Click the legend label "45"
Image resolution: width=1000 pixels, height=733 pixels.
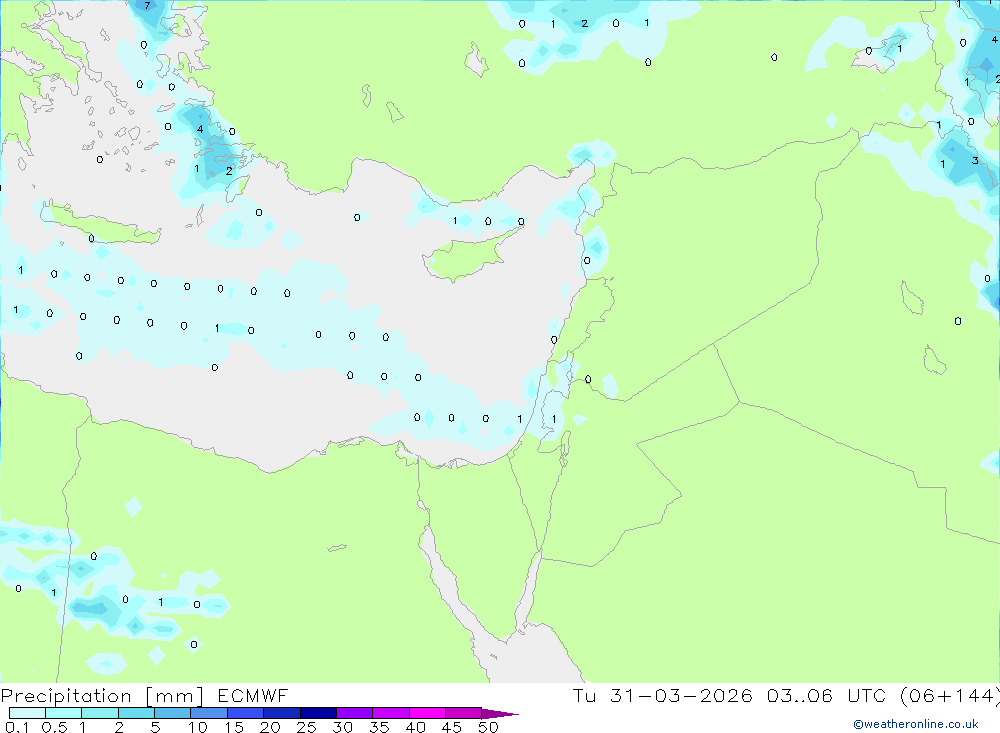click(452, 727)
